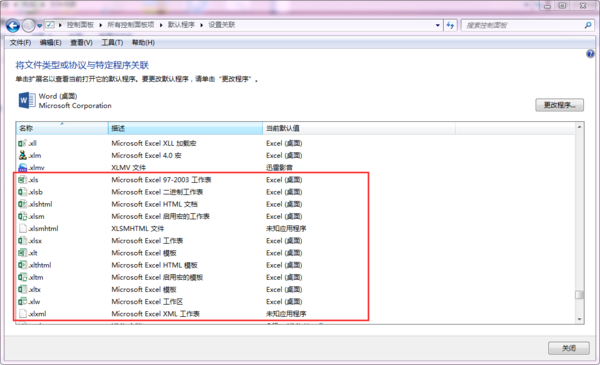600x365 pixels.
Task: Open the 工具(T) menu
Action: [x=112, y=42]
